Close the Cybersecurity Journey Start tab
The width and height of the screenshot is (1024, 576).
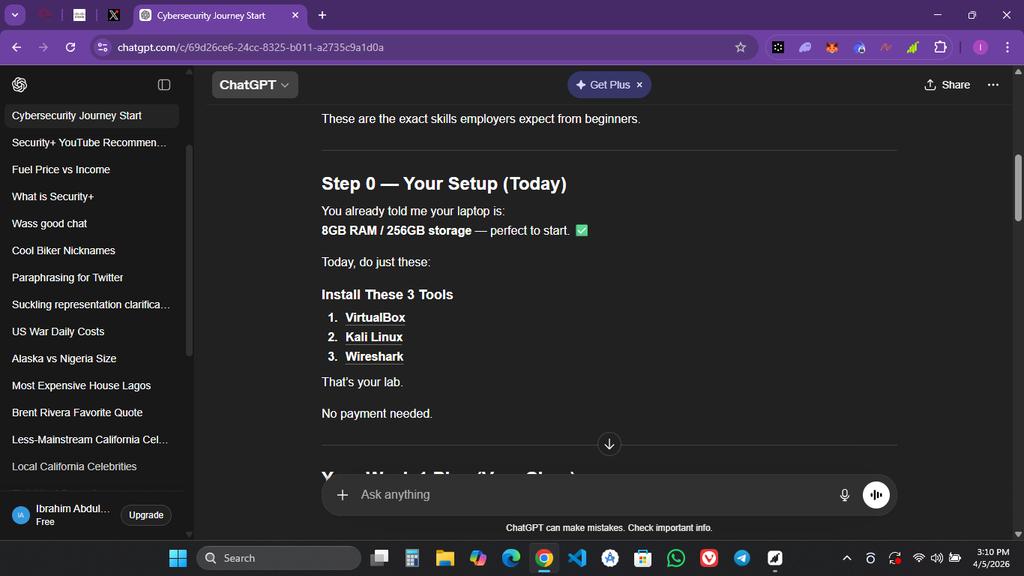pos(295,15)
